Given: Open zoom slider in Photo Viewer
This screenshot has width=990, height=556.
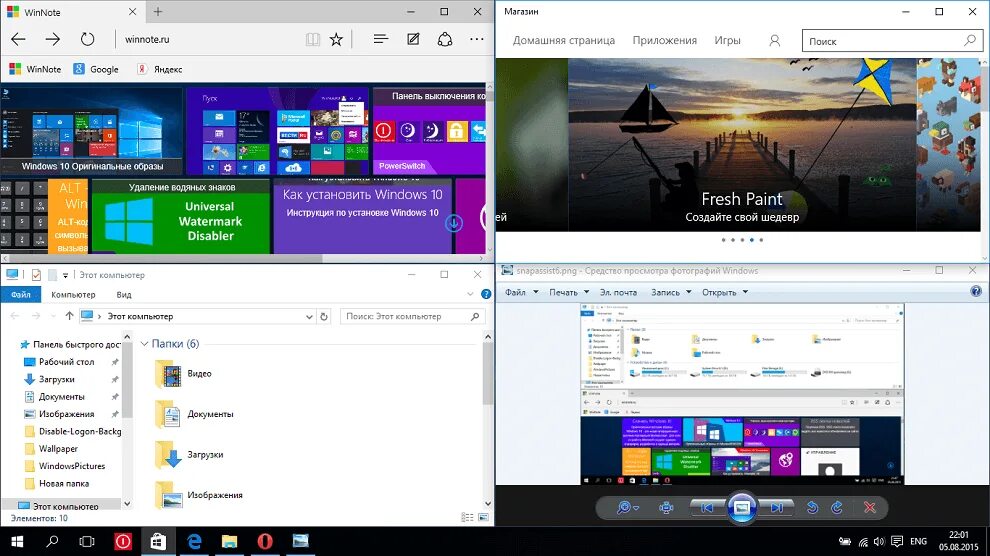Looking at the screenshot, I should click(x=627, y=507).
